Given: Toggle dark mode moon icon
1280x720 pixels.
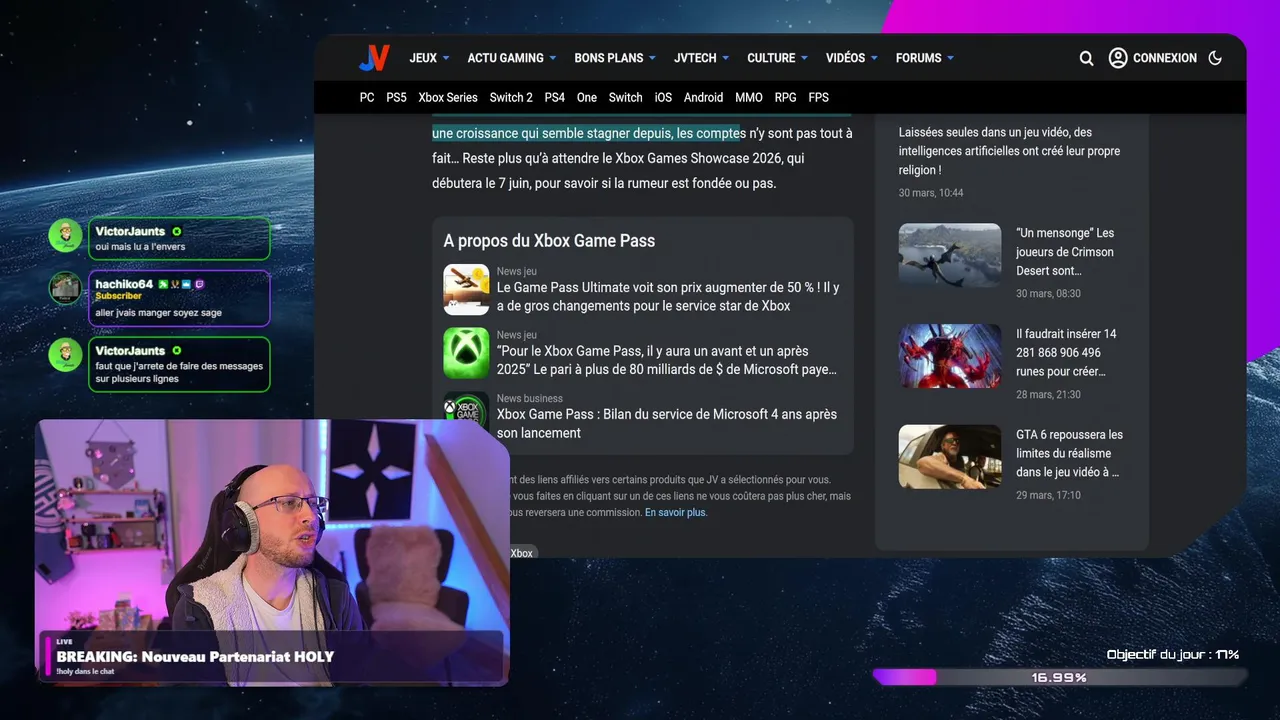Looking at the screenshot, I should pyautogui.click(x=1215, y=58).
